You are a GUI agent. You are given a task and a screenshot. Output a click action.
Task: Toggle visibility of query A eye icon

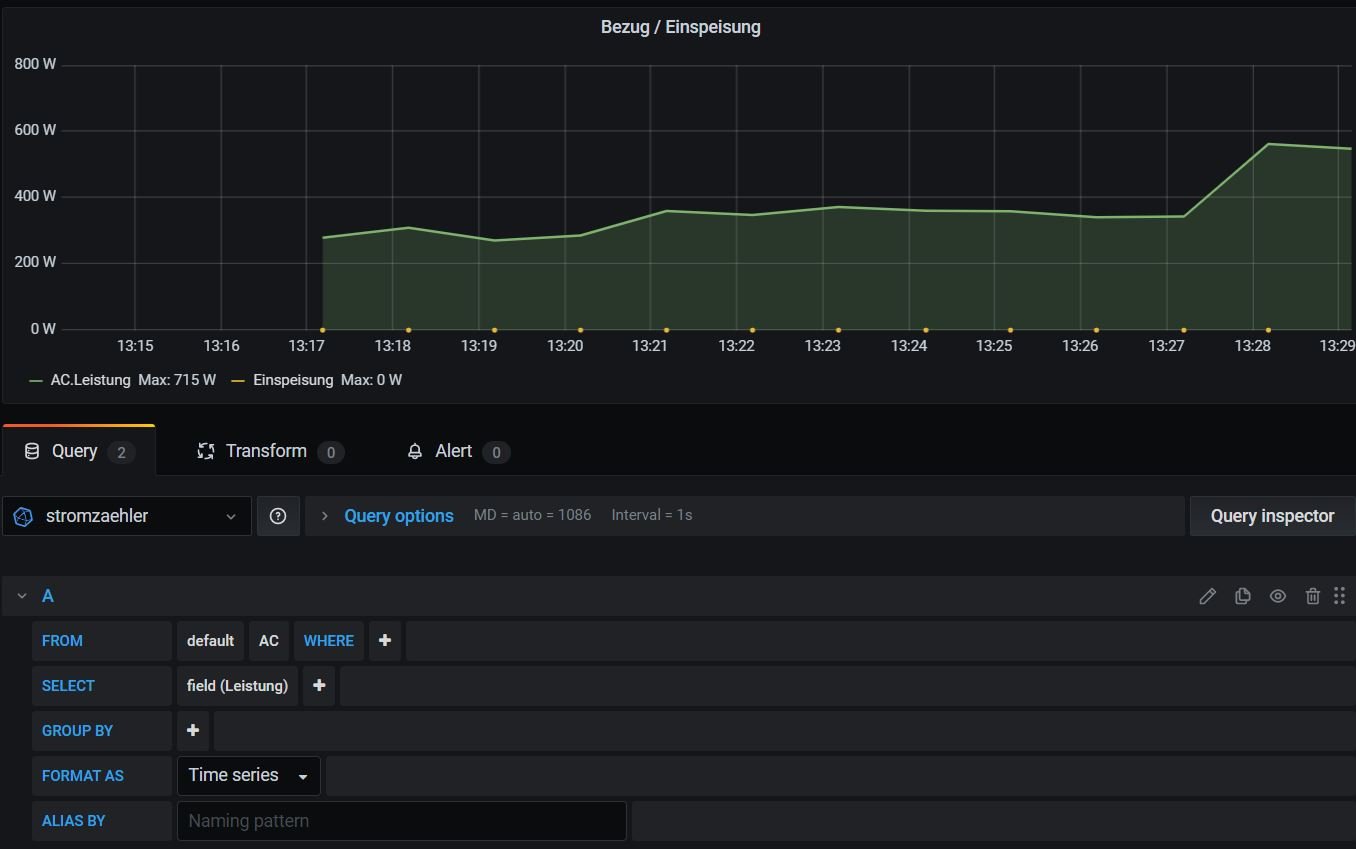1277,596
